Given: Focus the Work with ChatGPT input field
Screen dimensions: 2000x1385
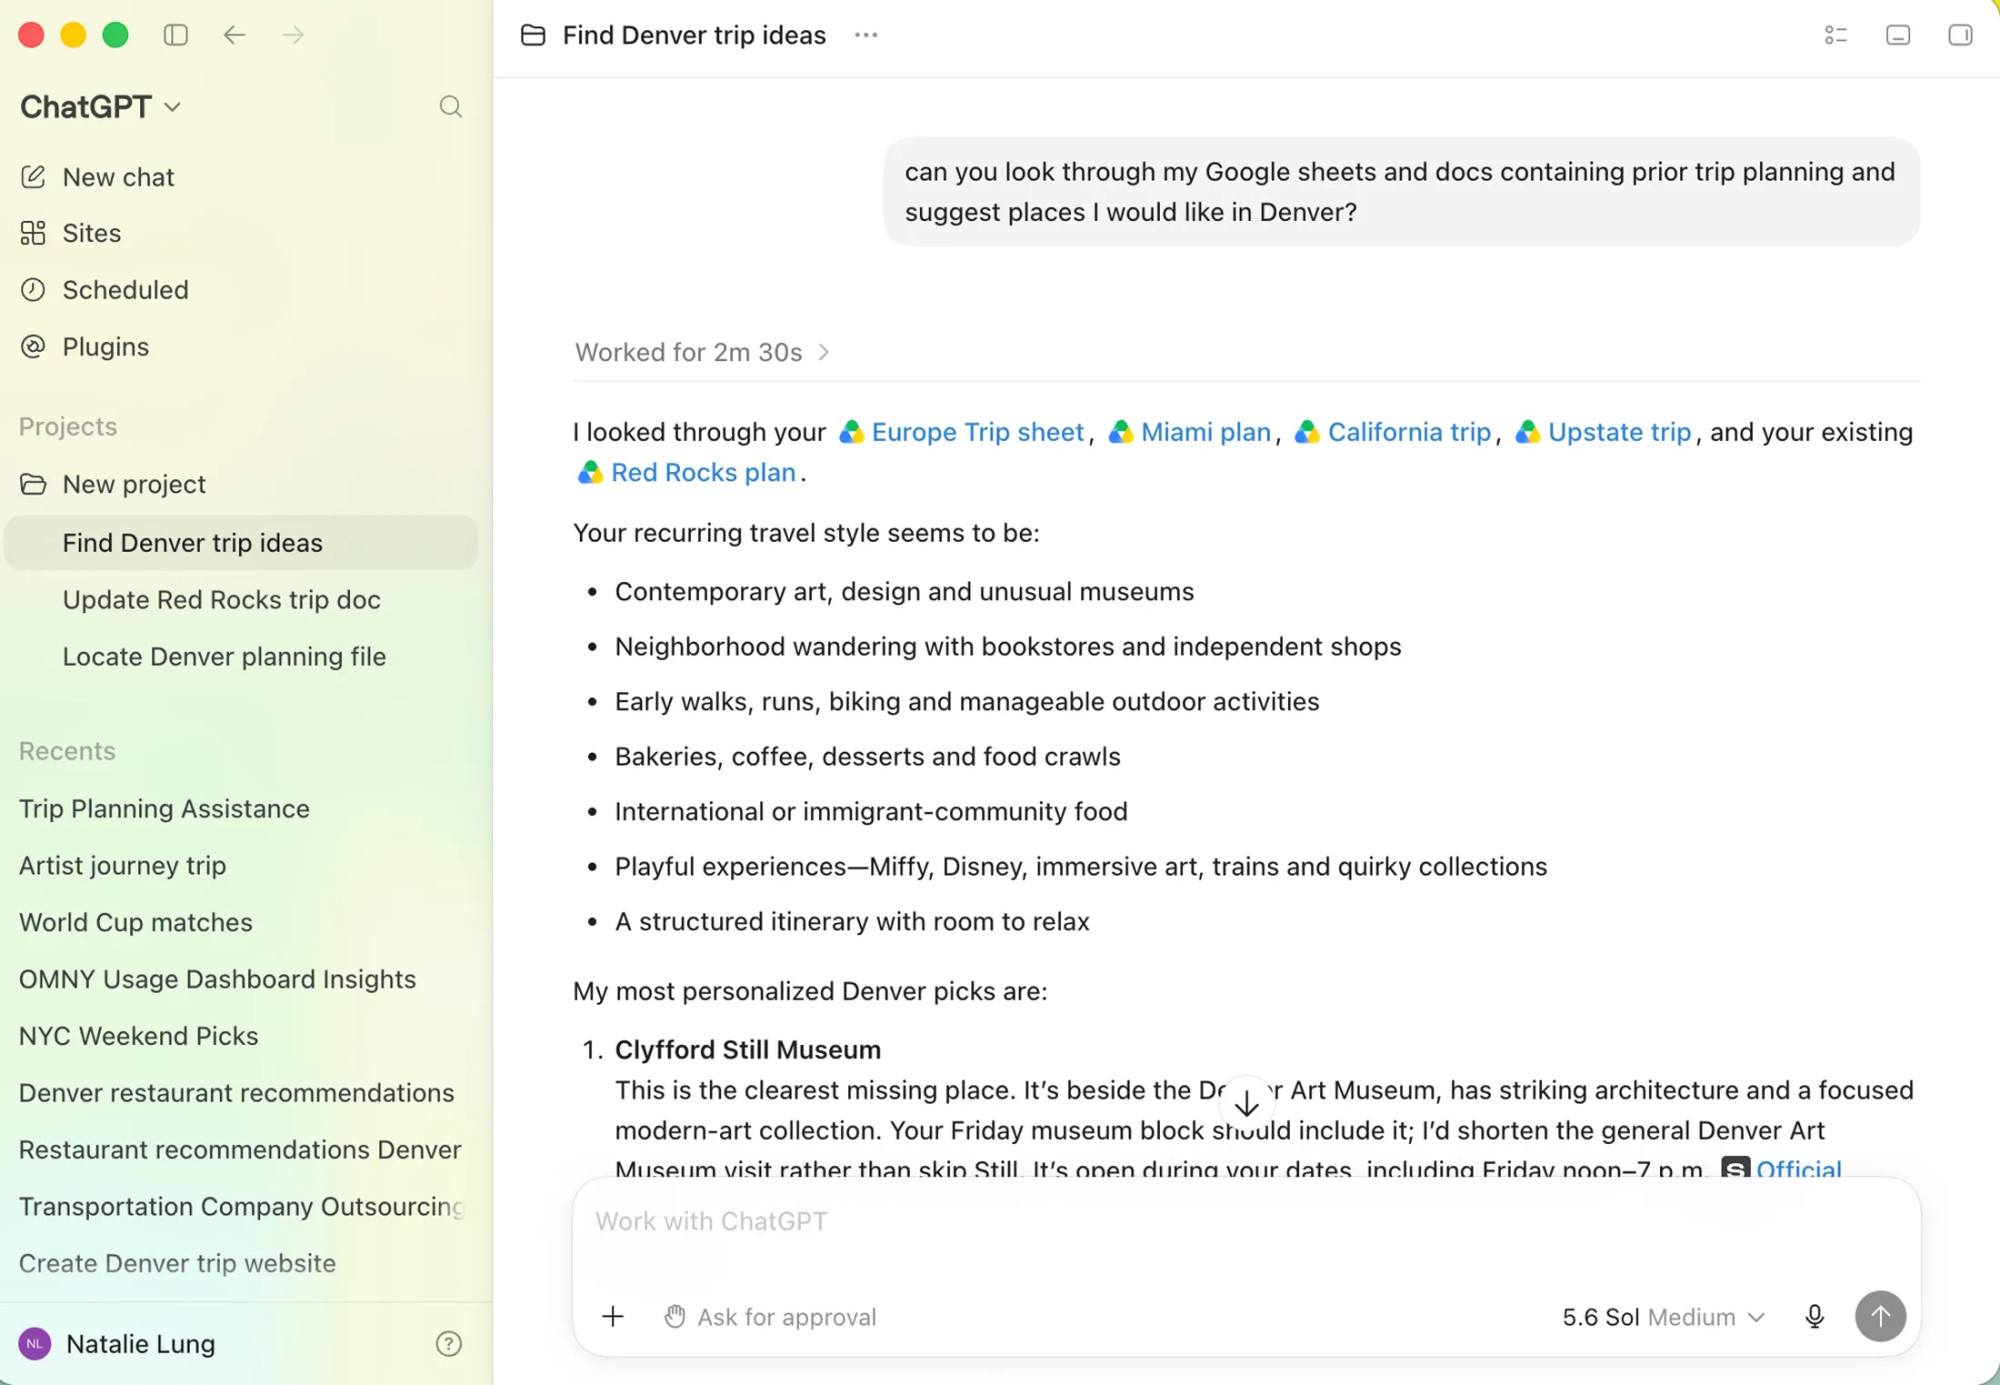Looking at the screenshot, I should tap(1246, 1221).
